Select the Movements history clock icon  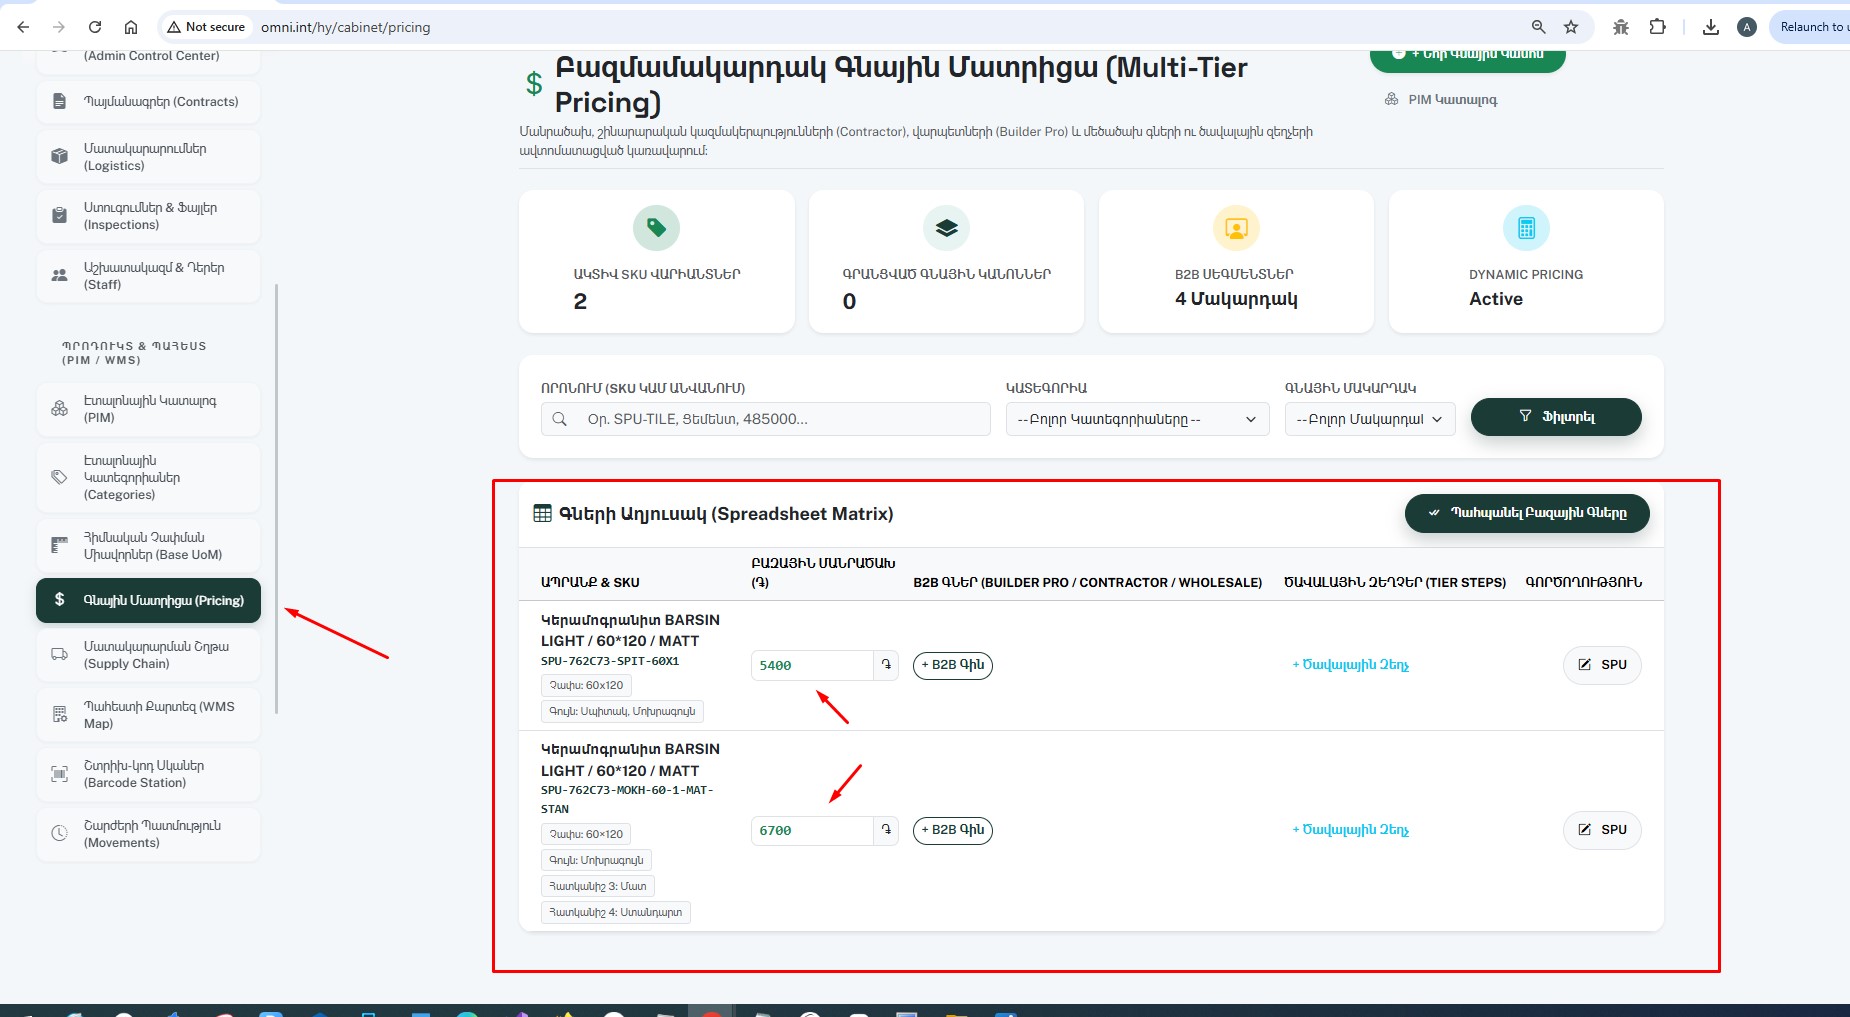[x=60, y=834]
